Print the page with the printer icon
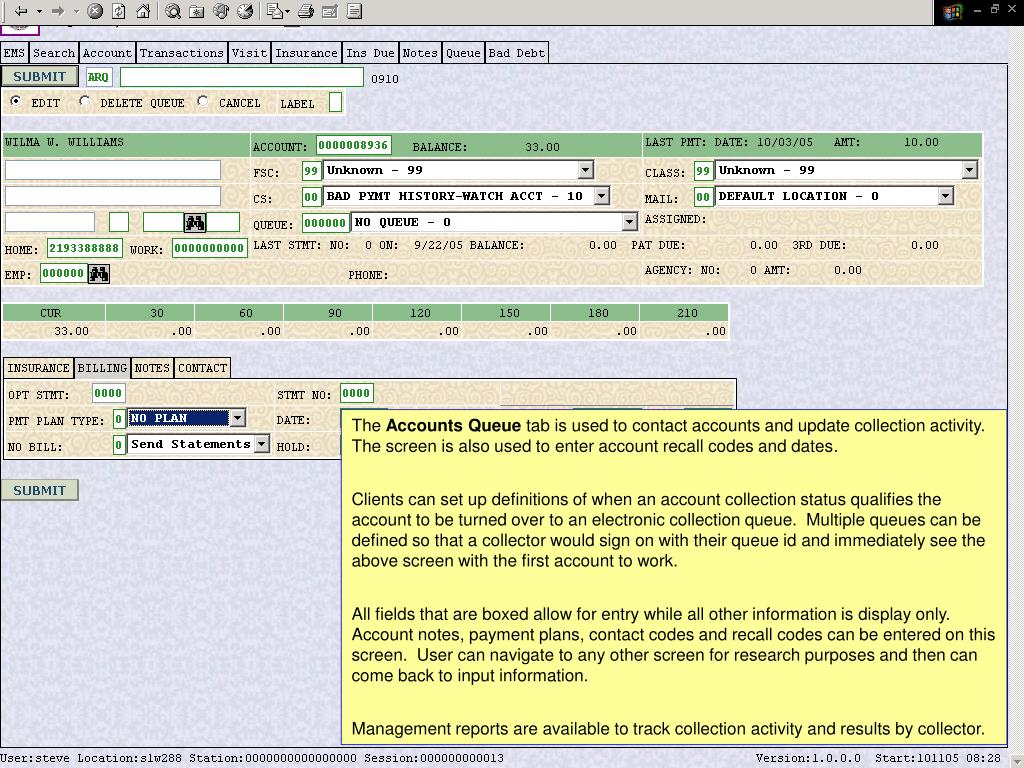1024x768 pixels. 306,11
